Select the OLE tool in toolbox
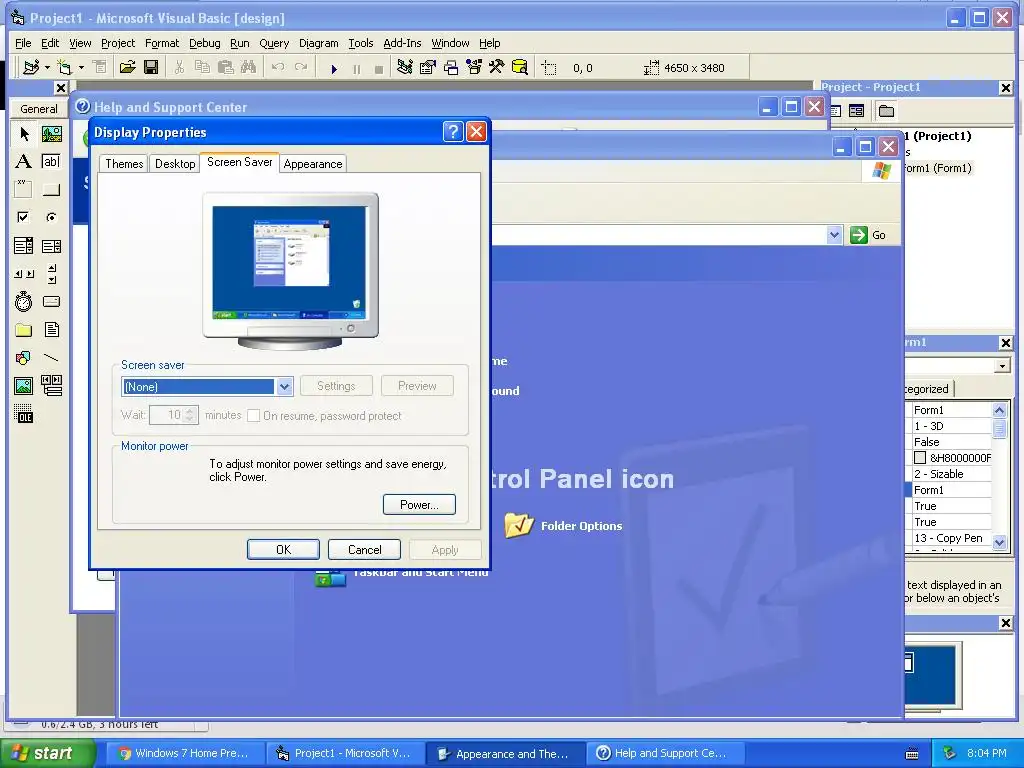The width and height of the screenshot is (1024, 768). [x=24, y=414]
